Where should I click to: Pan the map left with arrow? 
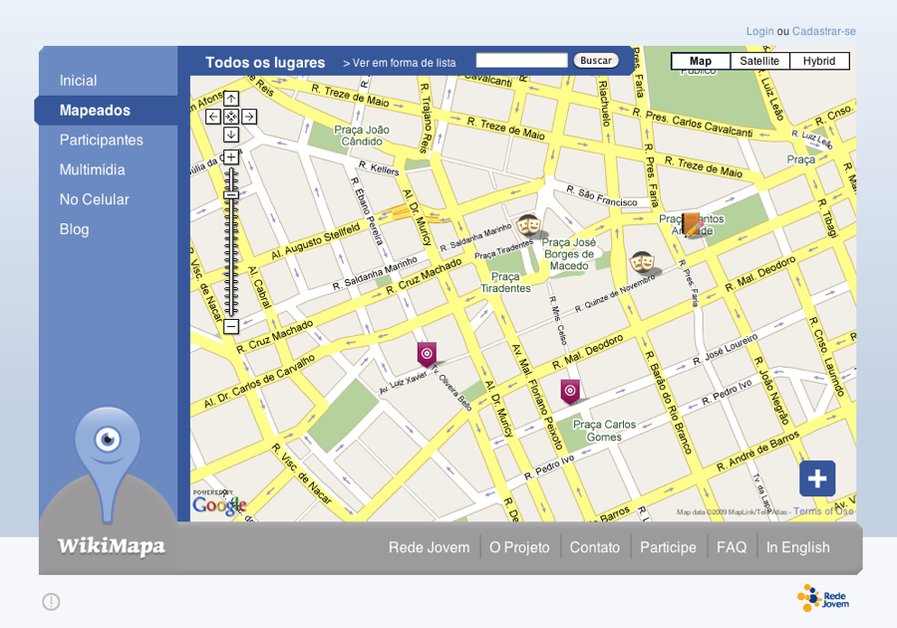click(213, 117)
